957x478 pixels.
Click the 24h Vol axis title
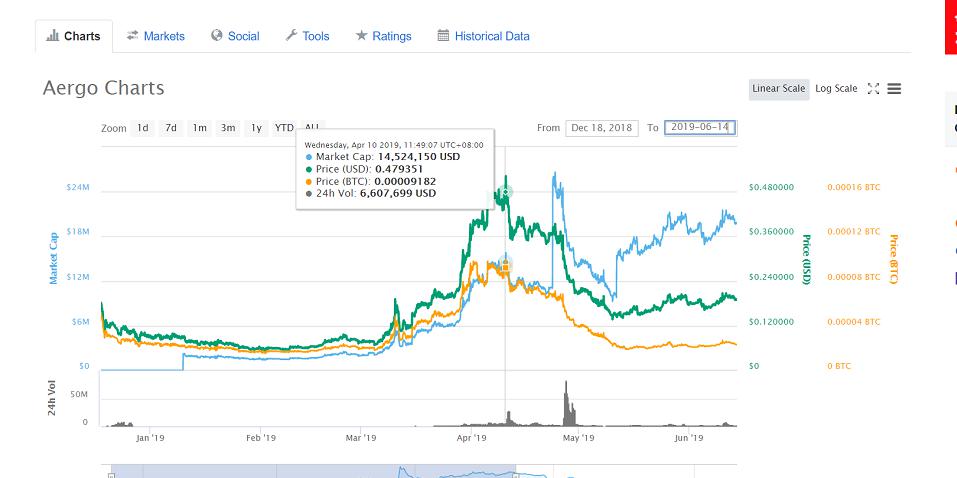click(x=52, y=397)
